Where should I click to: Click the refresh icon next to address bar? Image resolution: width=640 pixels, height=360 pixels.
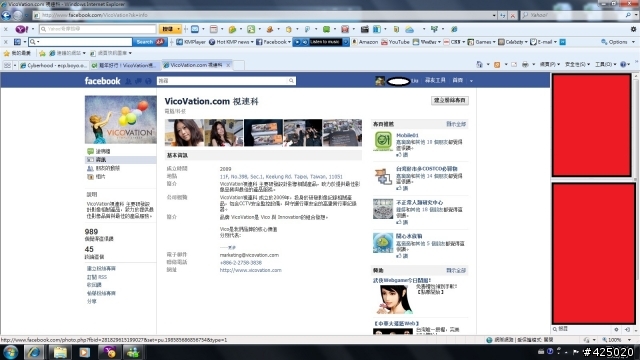[x=503, y=16]
